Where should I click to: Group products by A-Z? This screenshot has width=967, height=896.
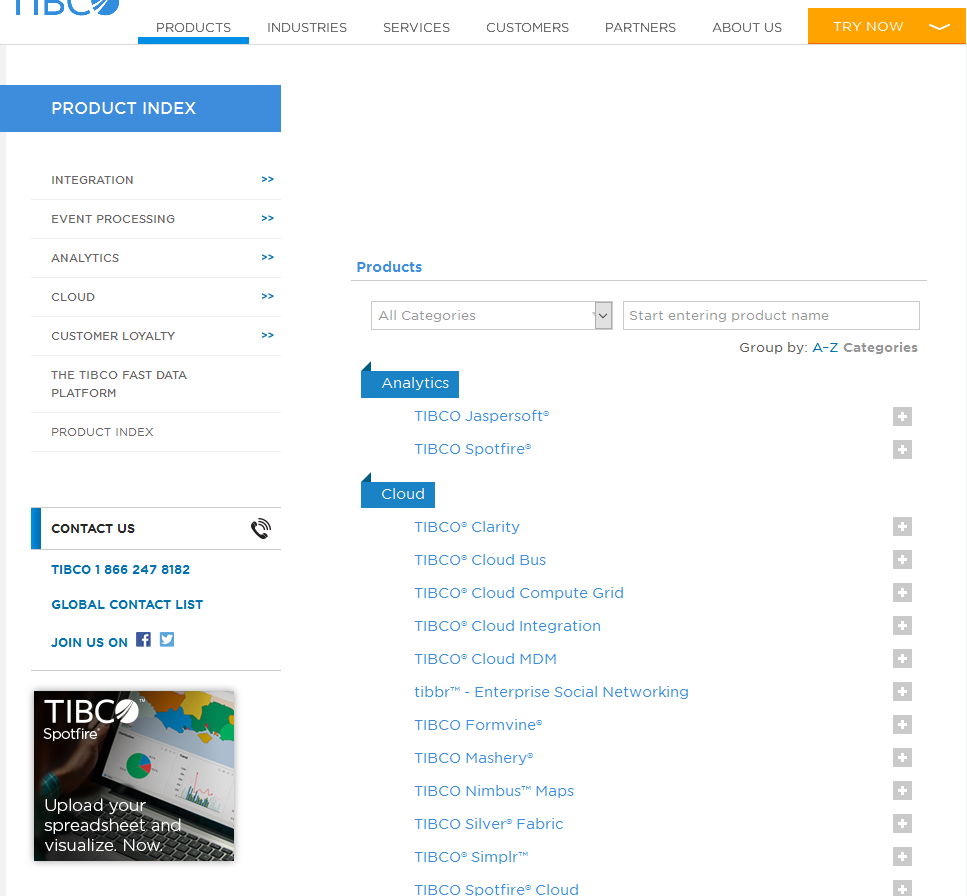click(x=825, y=348)
